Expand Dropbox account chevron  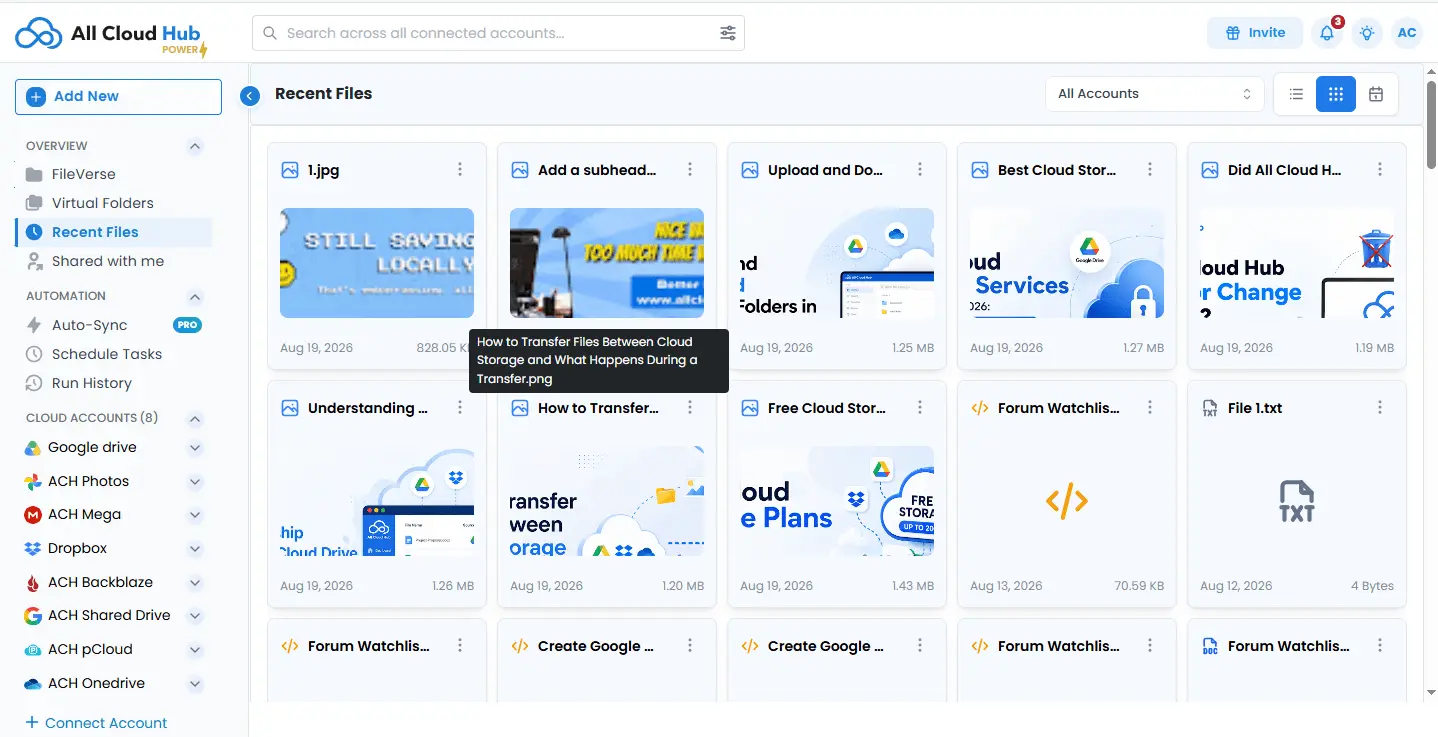point(195,549)
